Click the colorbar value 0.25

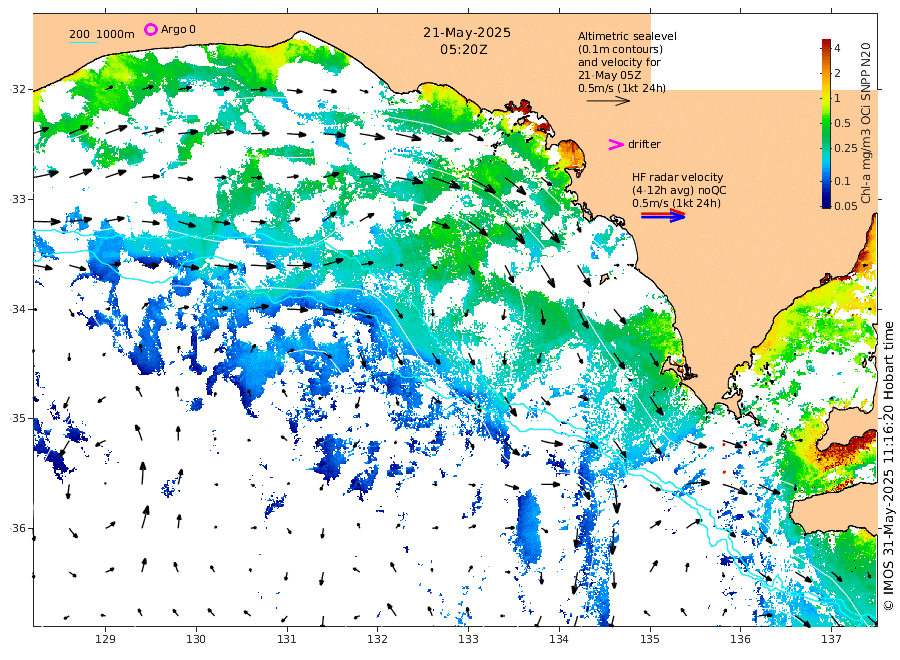point(845,148)
